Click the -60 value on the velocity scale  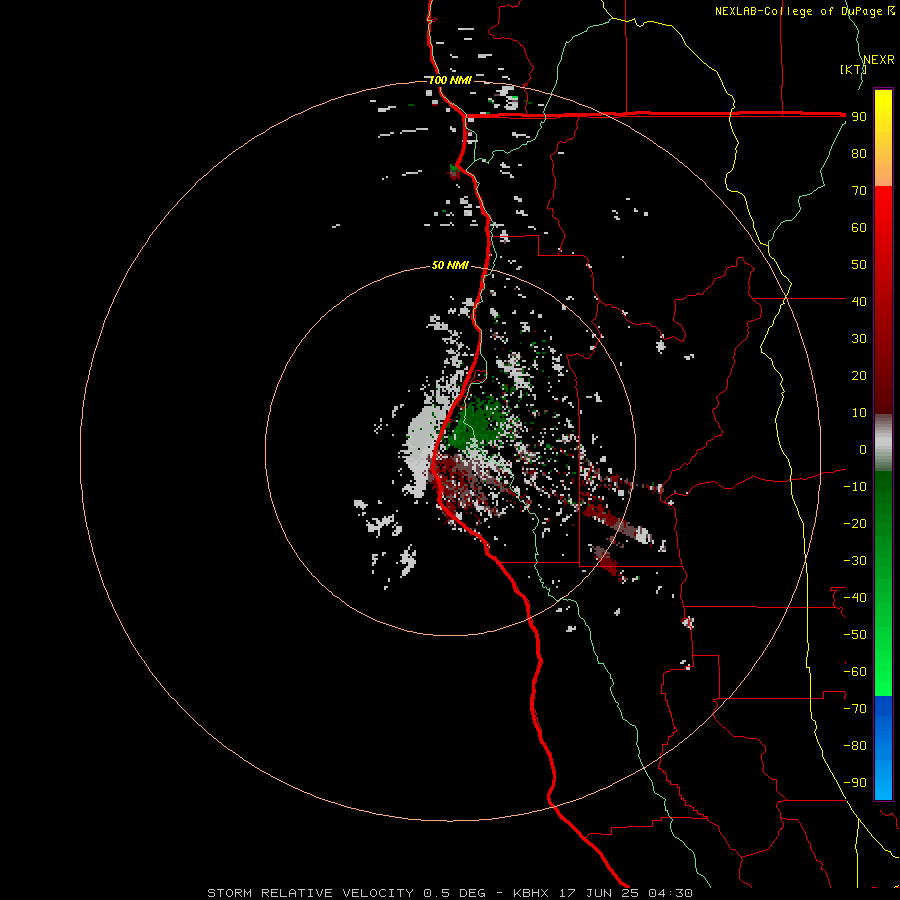pyautogui.click(x=855, y=672)
